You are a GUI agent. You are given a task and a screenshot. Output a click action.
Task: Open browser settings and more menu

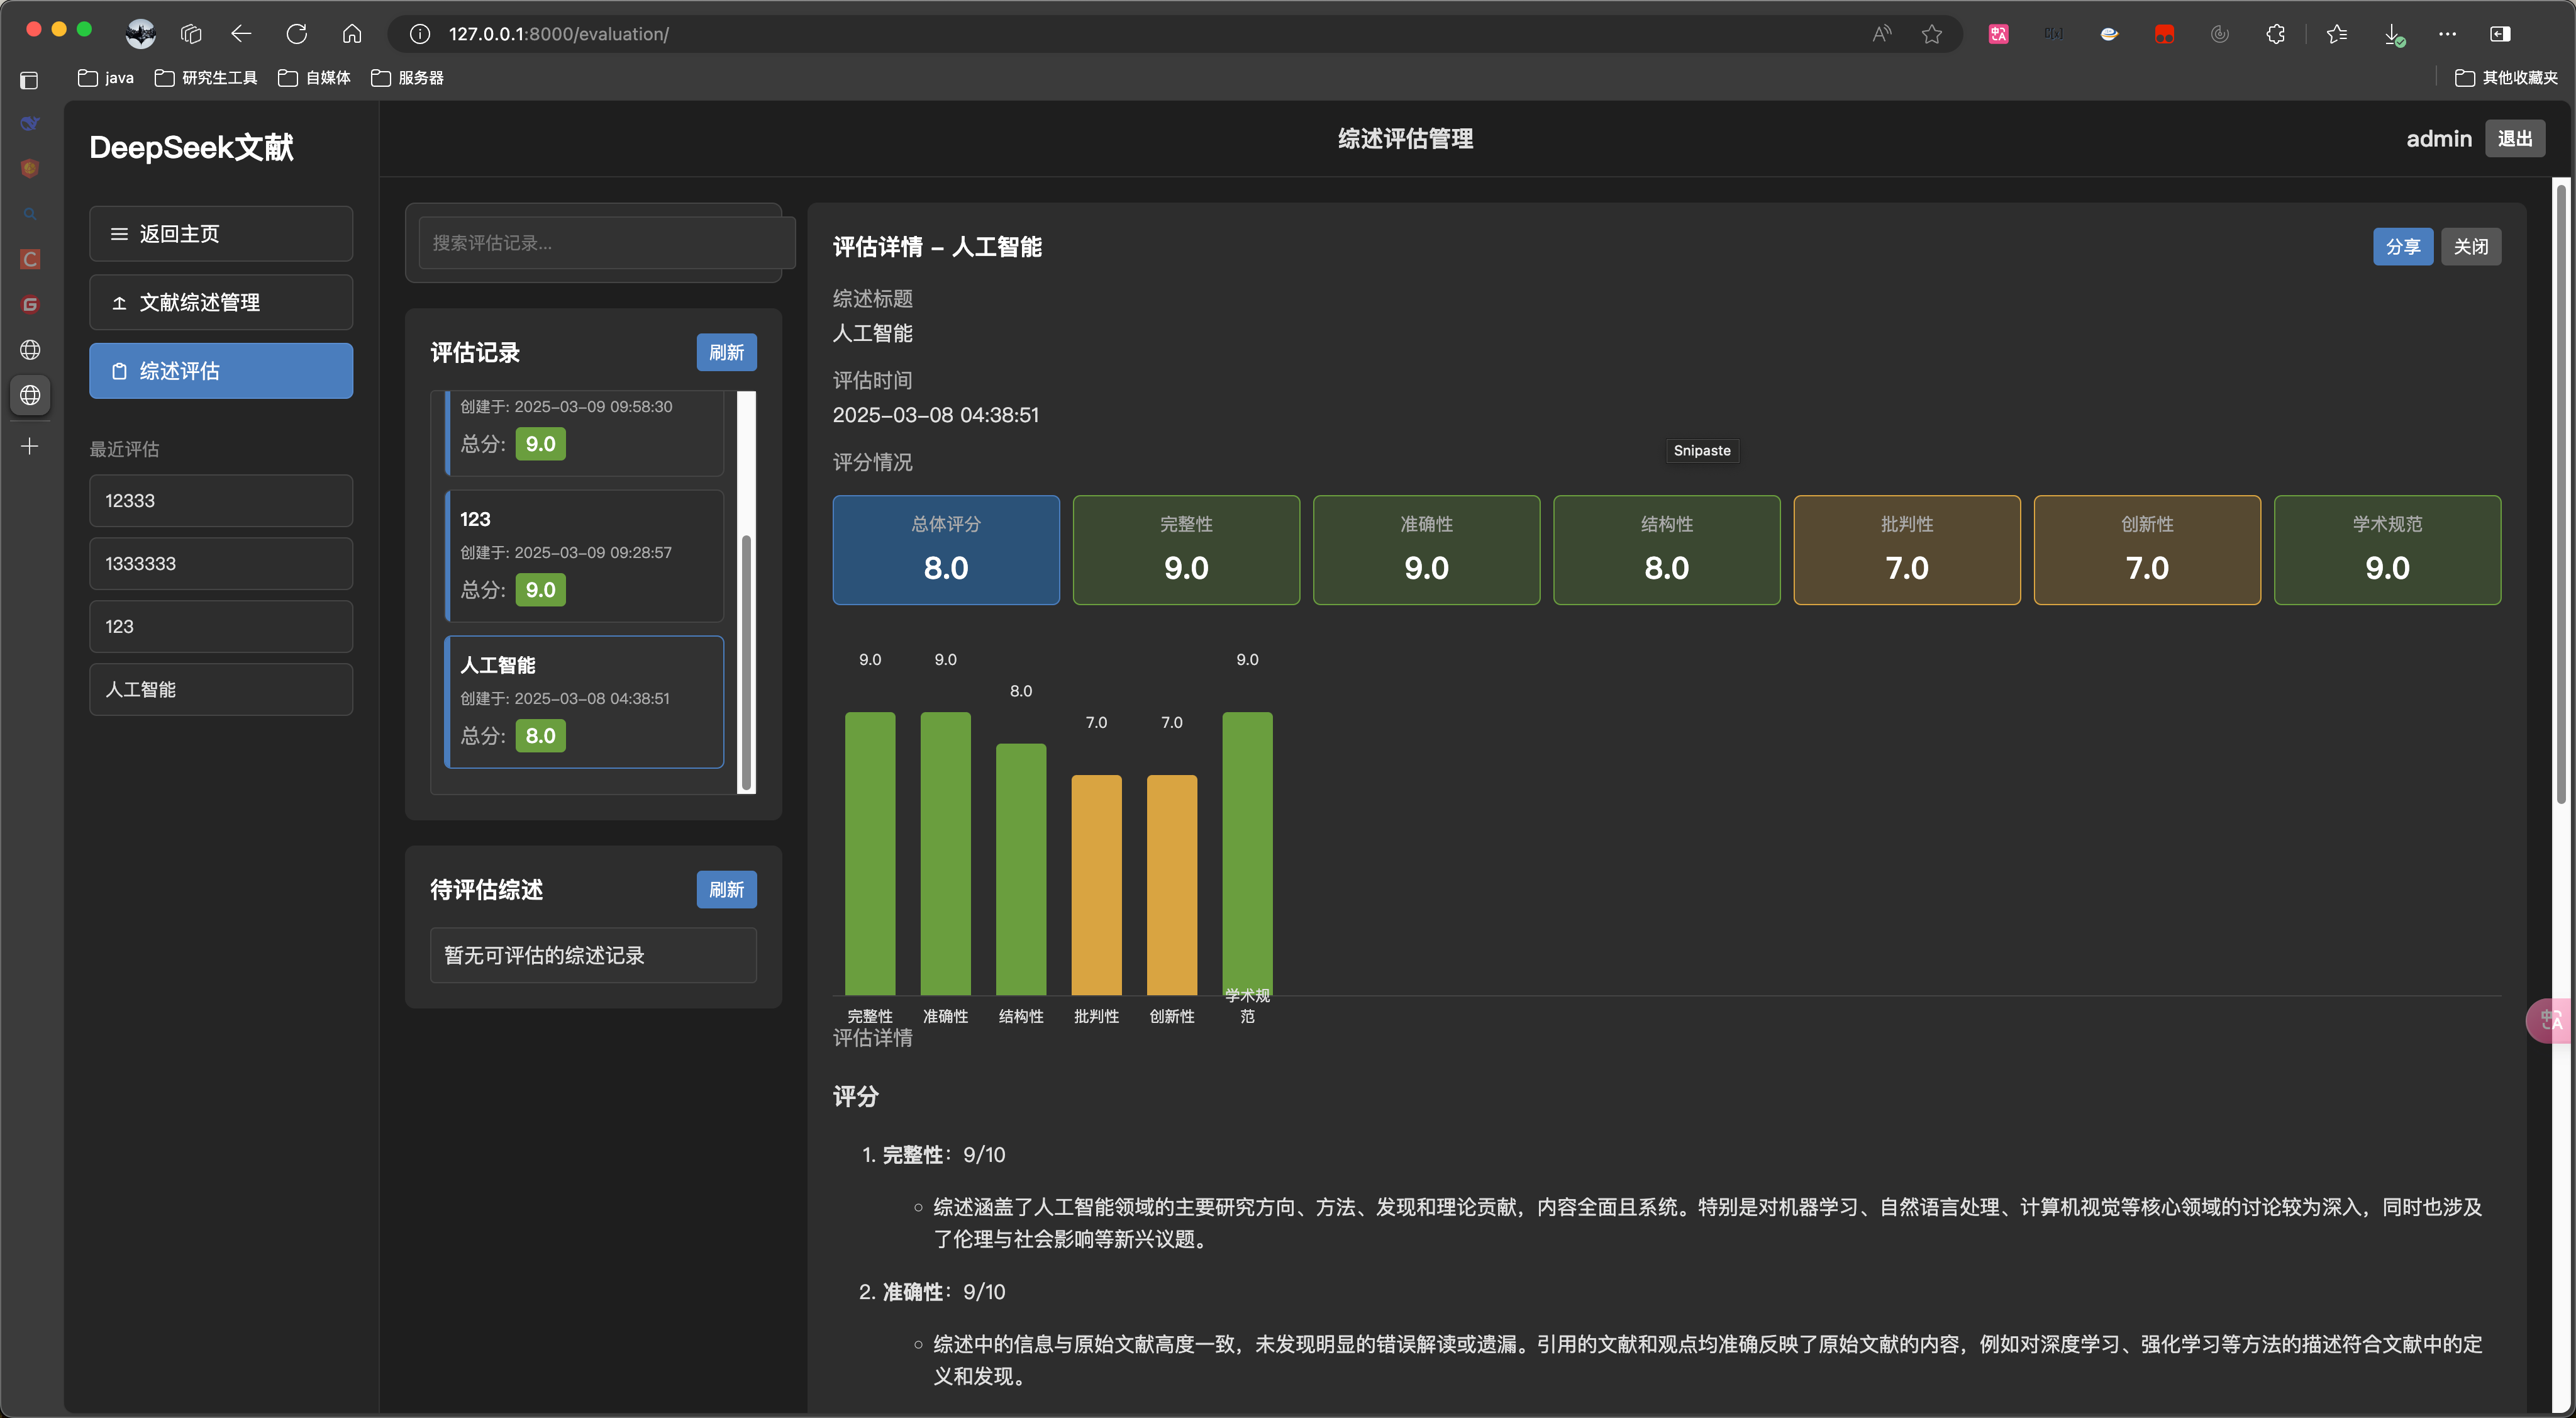pos(2447,34)
